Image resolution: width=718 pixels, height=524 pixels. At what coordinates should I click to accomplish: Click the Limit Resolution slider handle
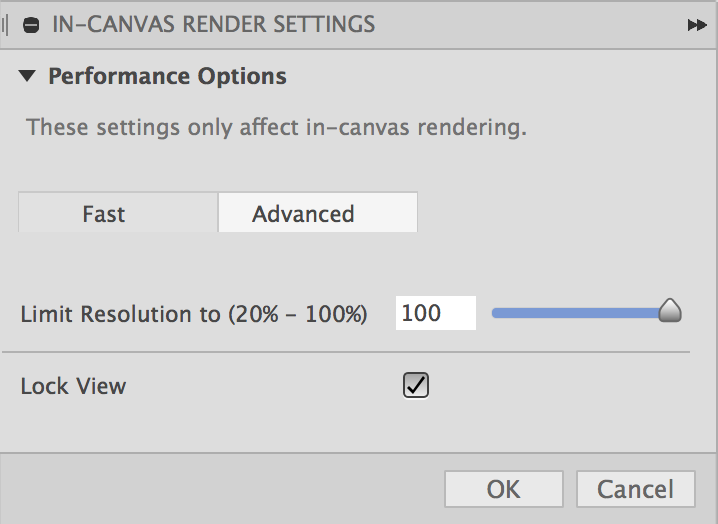[x=670, y=312]
